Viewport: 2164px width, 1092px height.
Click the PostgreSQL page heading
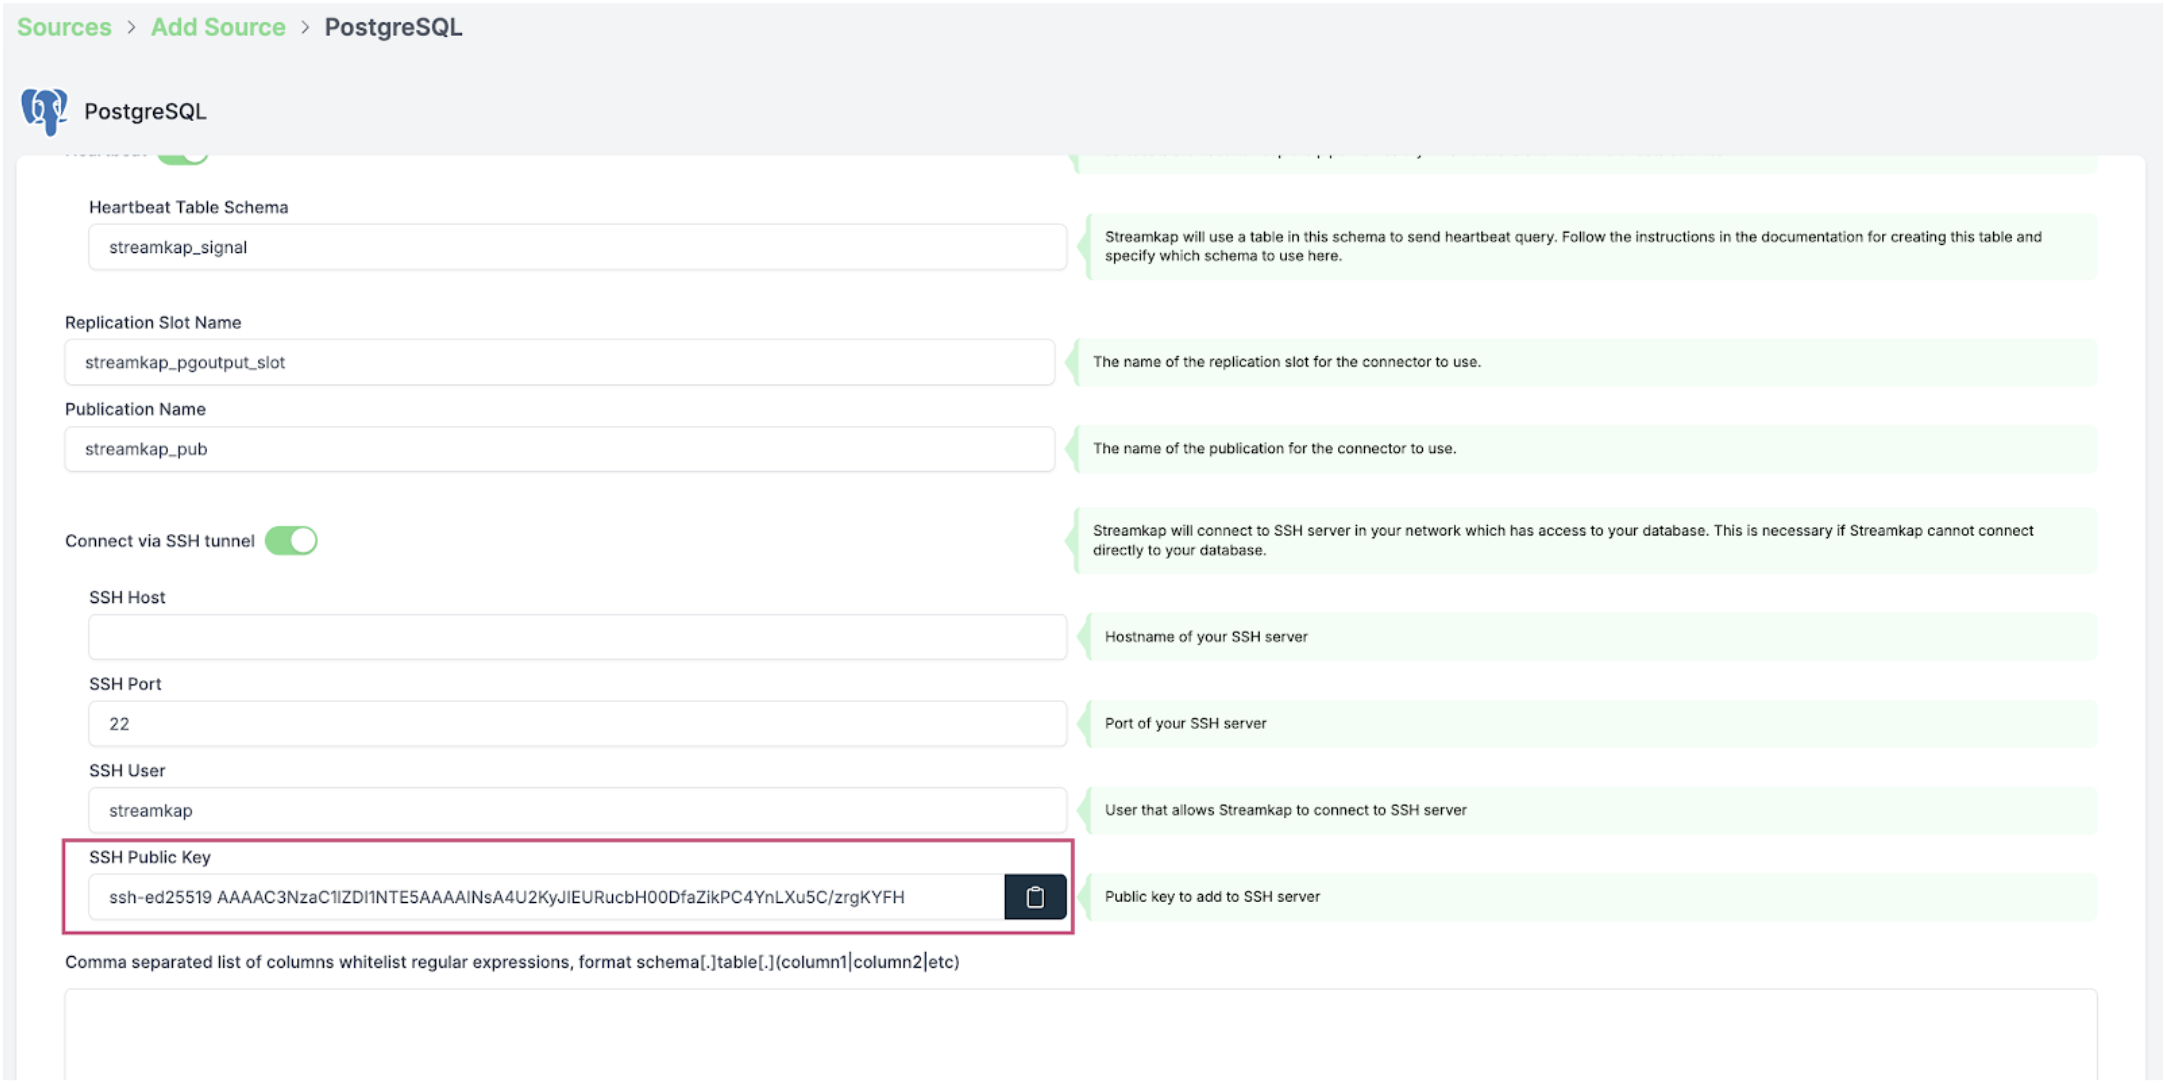(x=145, y=111)
